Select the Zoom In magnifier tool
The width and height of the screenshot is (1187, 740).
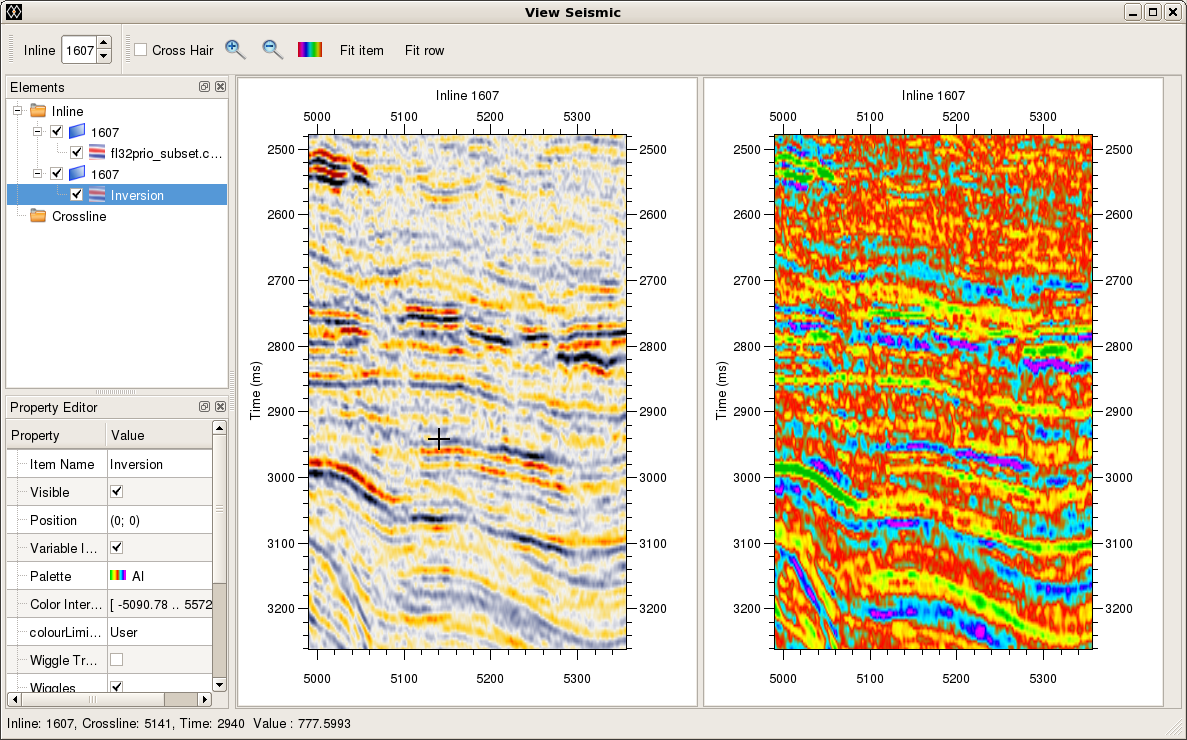coord(234,49)
